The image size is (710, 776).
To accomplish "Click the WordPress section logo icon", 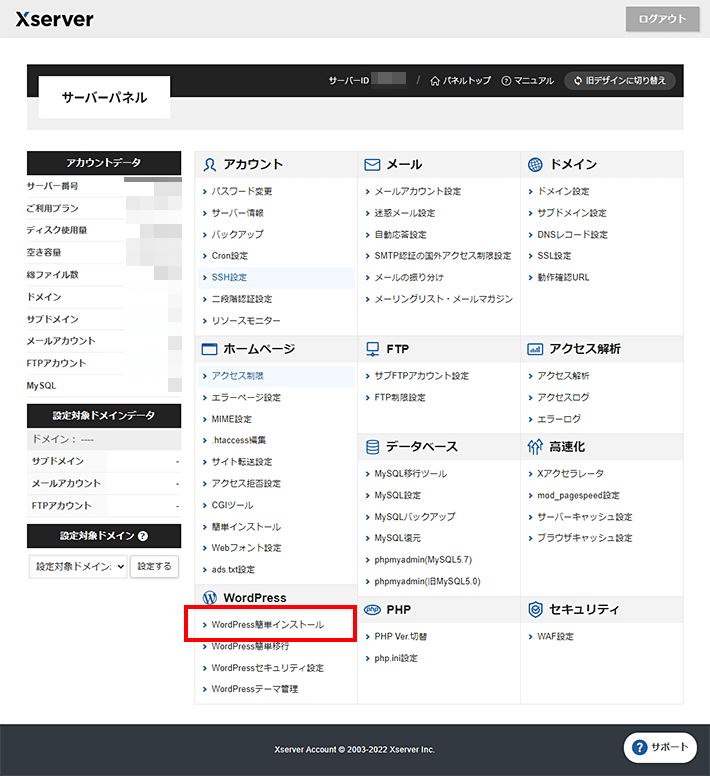I will pyautogui.click(x=210, y=598).
